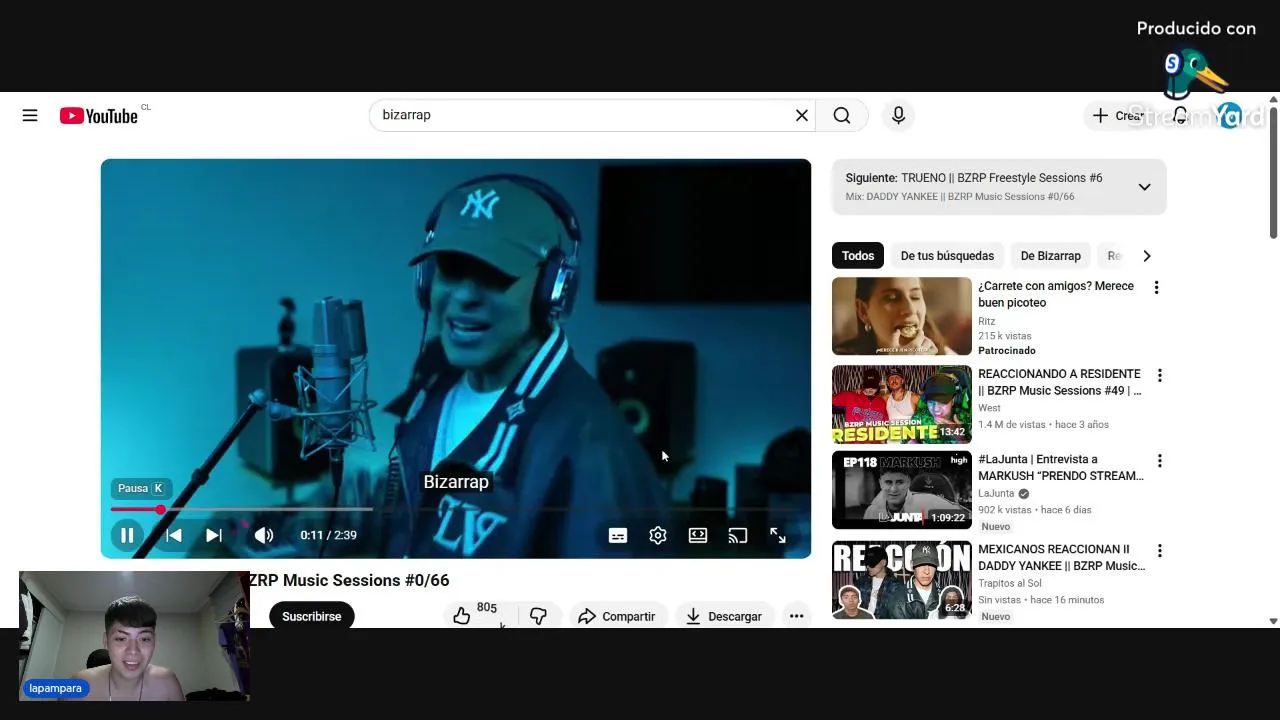Open REACCIONANDO A RESIDENTE video thumbnail
Viewport: 1280px width, 720px height.
(902, 405)
